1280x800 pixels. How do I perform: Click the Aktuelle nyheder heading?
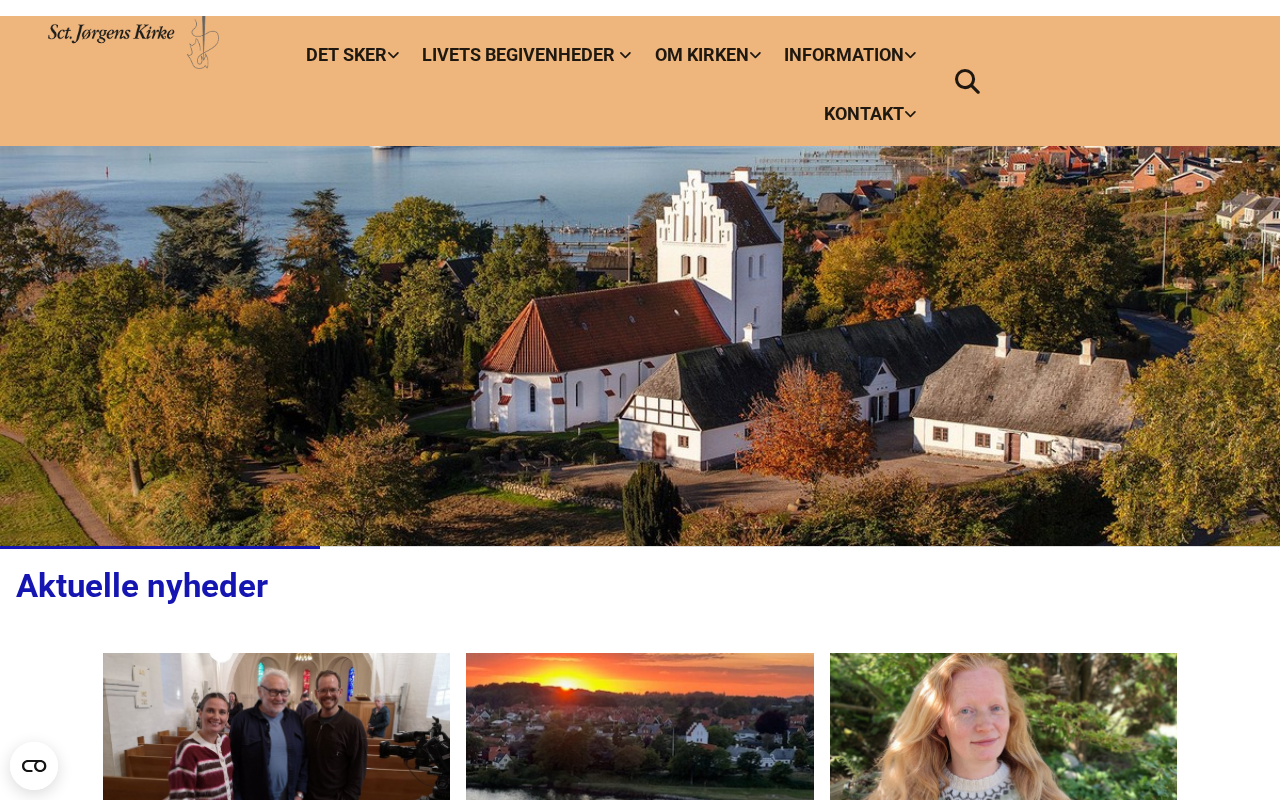pyautogui.click(x=142, y=586)
